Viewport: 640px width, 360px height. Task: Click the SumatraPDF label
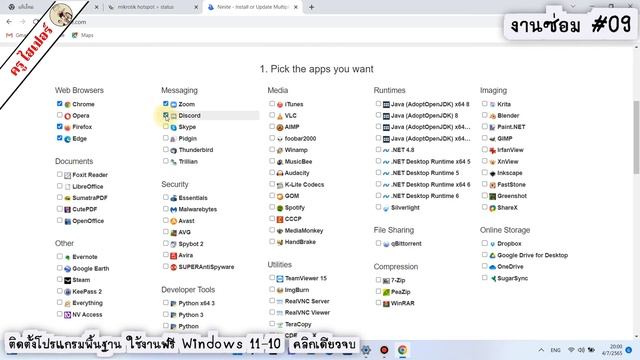[x=90, y=198]
